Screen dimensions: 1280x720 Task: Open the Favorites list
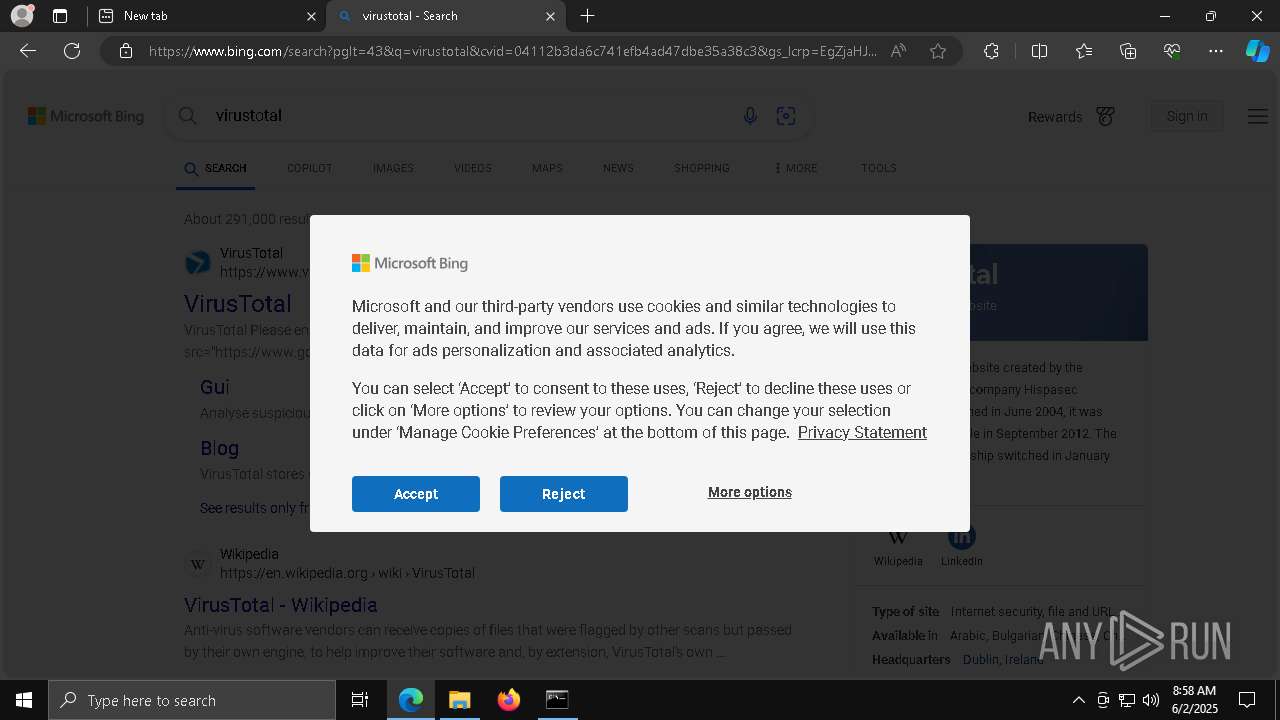(x=1084, y=51)
